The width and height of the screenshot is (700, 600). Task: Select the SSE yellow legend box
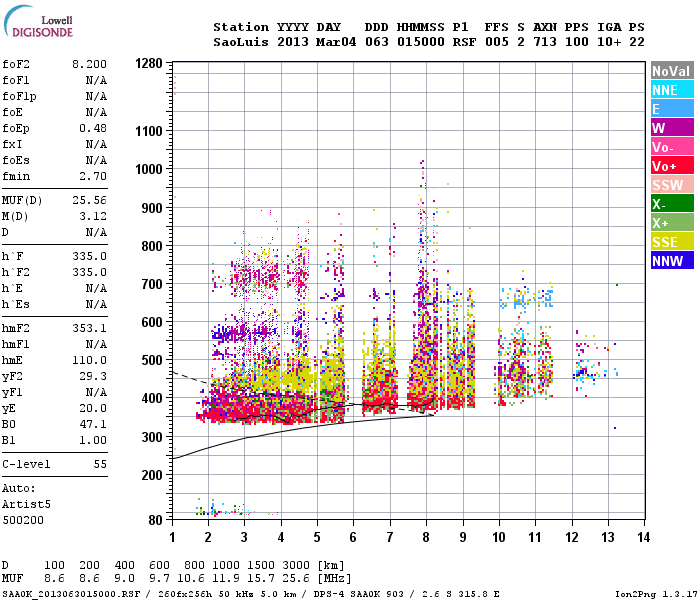[x=672, y=242]
